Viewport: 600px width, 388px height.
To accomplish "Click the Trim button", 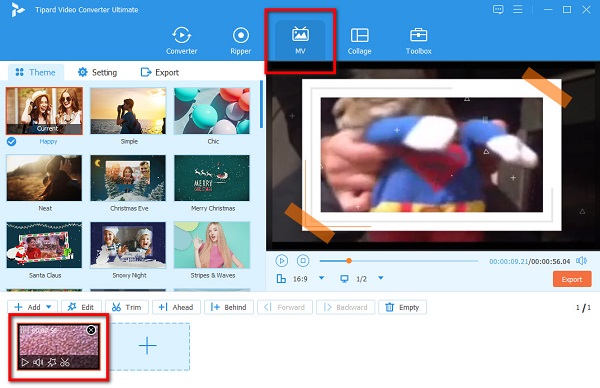I will pyautogui.click(x=127, y=307).
